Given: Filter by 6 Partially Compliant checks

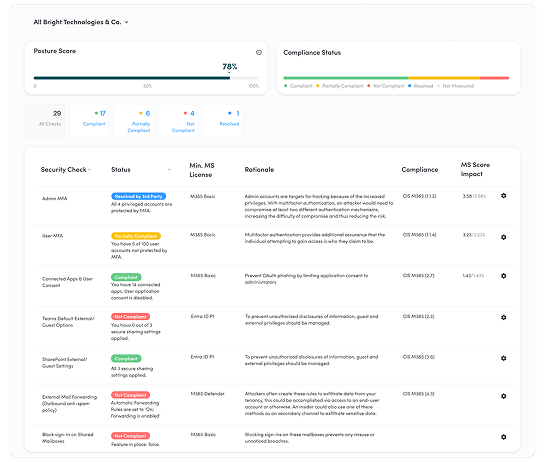Looking at the screenshot, I should pyautogui.click(x=133, y=121).
